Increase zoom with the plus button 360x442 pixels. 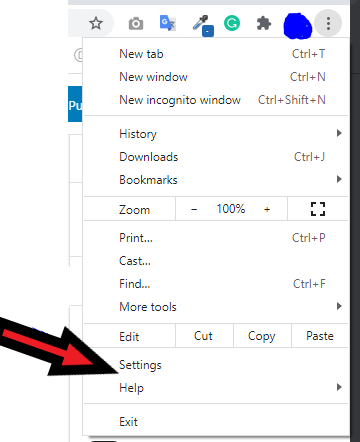[x=267, y=209]
